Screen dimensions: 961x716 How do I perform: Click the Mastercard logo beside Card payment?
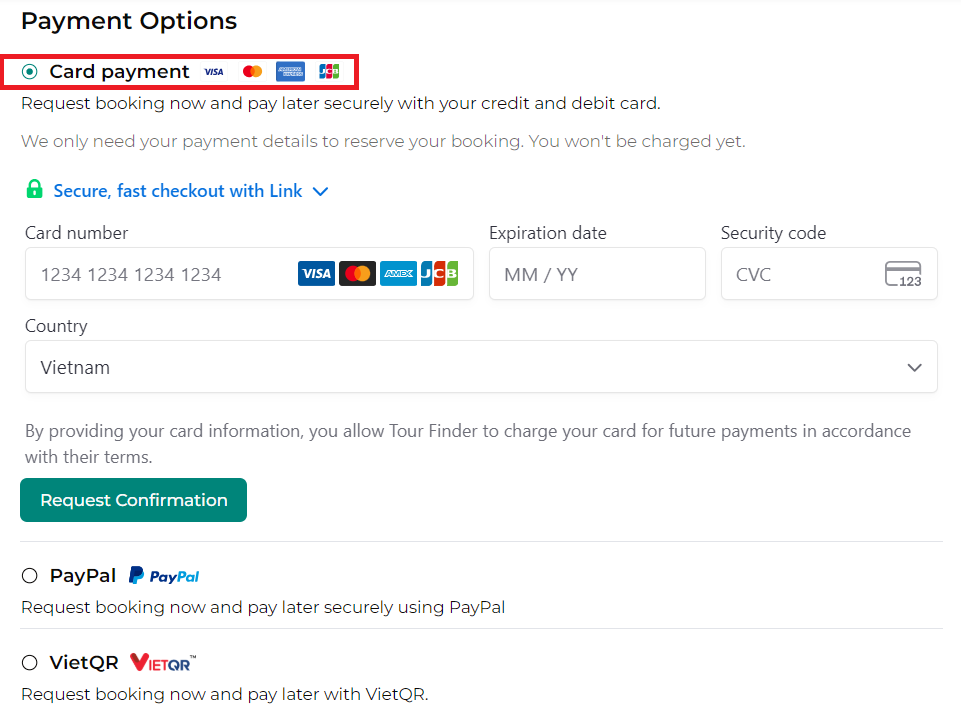(252, 72)
